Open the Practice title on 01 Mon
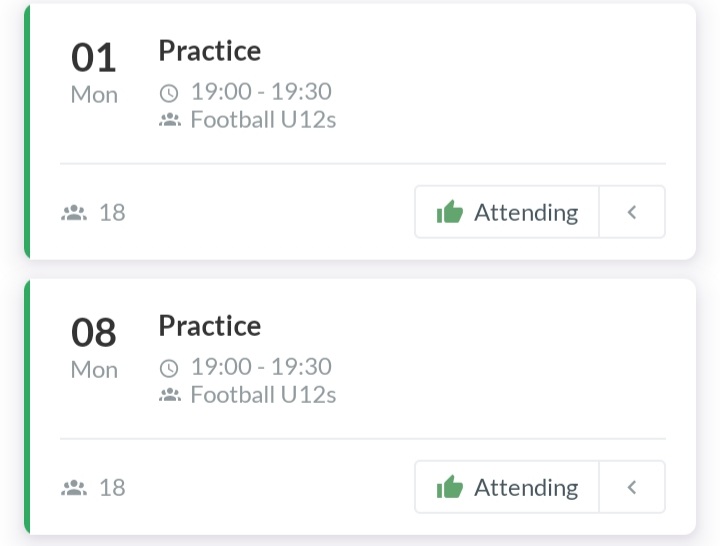The width and height of the screenshot is (720, 546). click(x=210, y=51)
